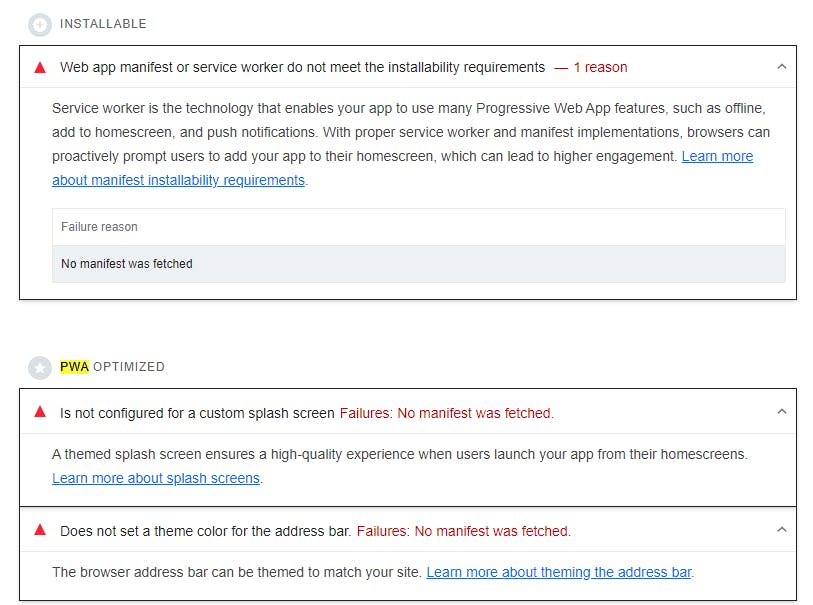813x605 pixels.
Task: Click the Installable plus circle icon
Action: pyautogui.click(x=40, y=24)
